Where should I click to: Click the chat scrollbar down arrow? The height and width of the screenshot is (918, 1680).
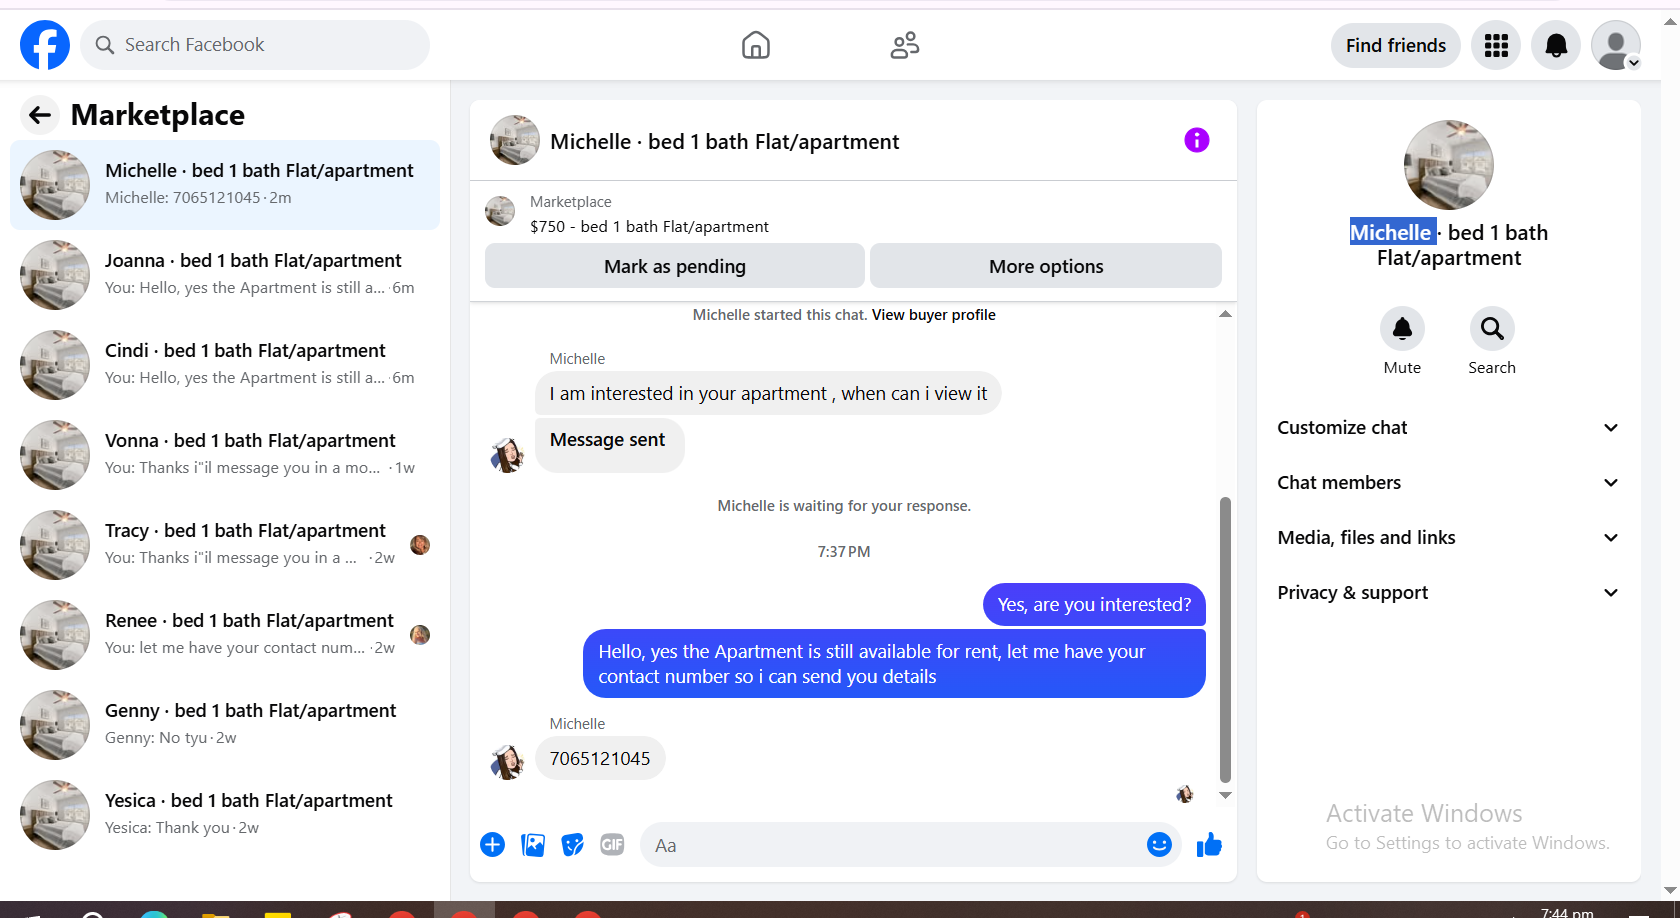pos(1225,796)
